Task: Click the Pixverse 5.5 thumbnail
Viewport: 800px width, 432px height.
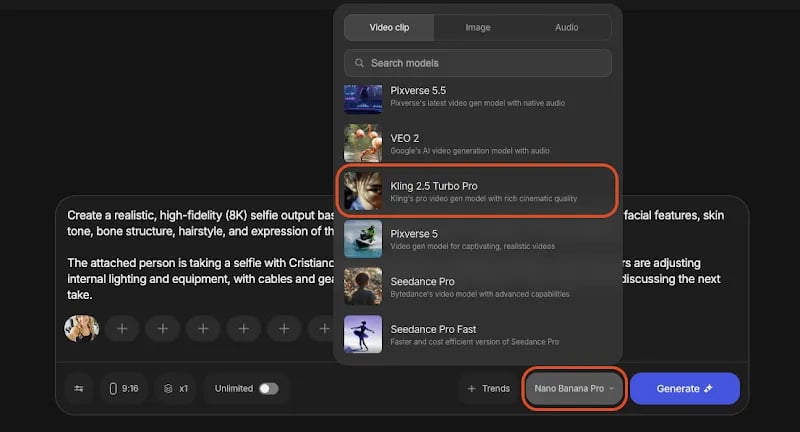Action: click(363, 99)
